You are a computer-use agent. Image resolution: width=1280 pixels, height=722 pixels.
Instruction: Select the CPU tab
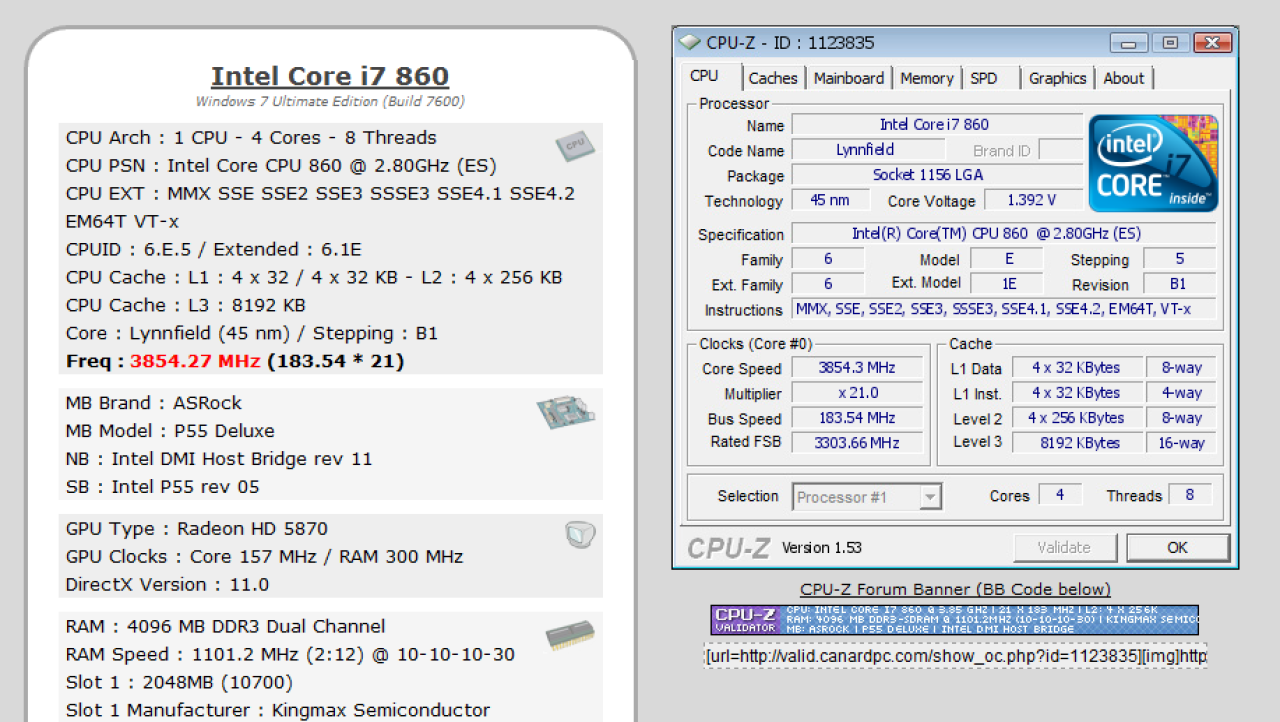(x=704, y=77)
